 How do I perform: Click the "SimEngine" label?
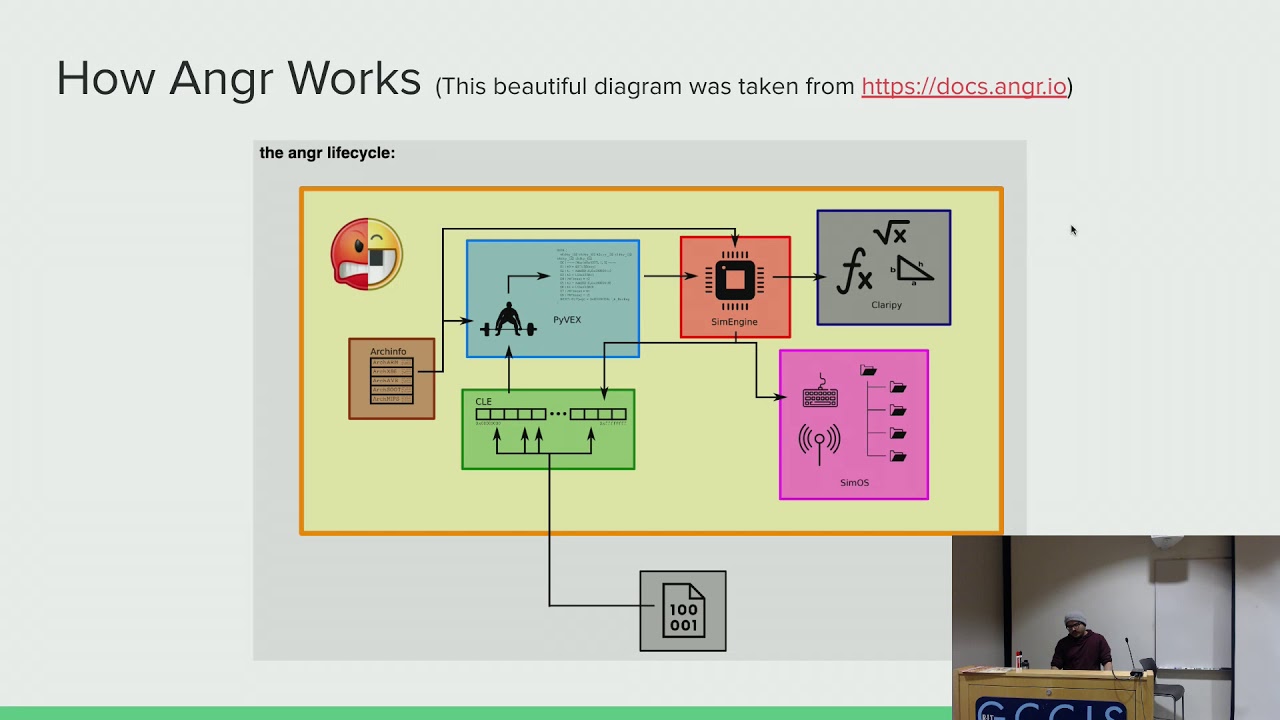tap(734, 322)
